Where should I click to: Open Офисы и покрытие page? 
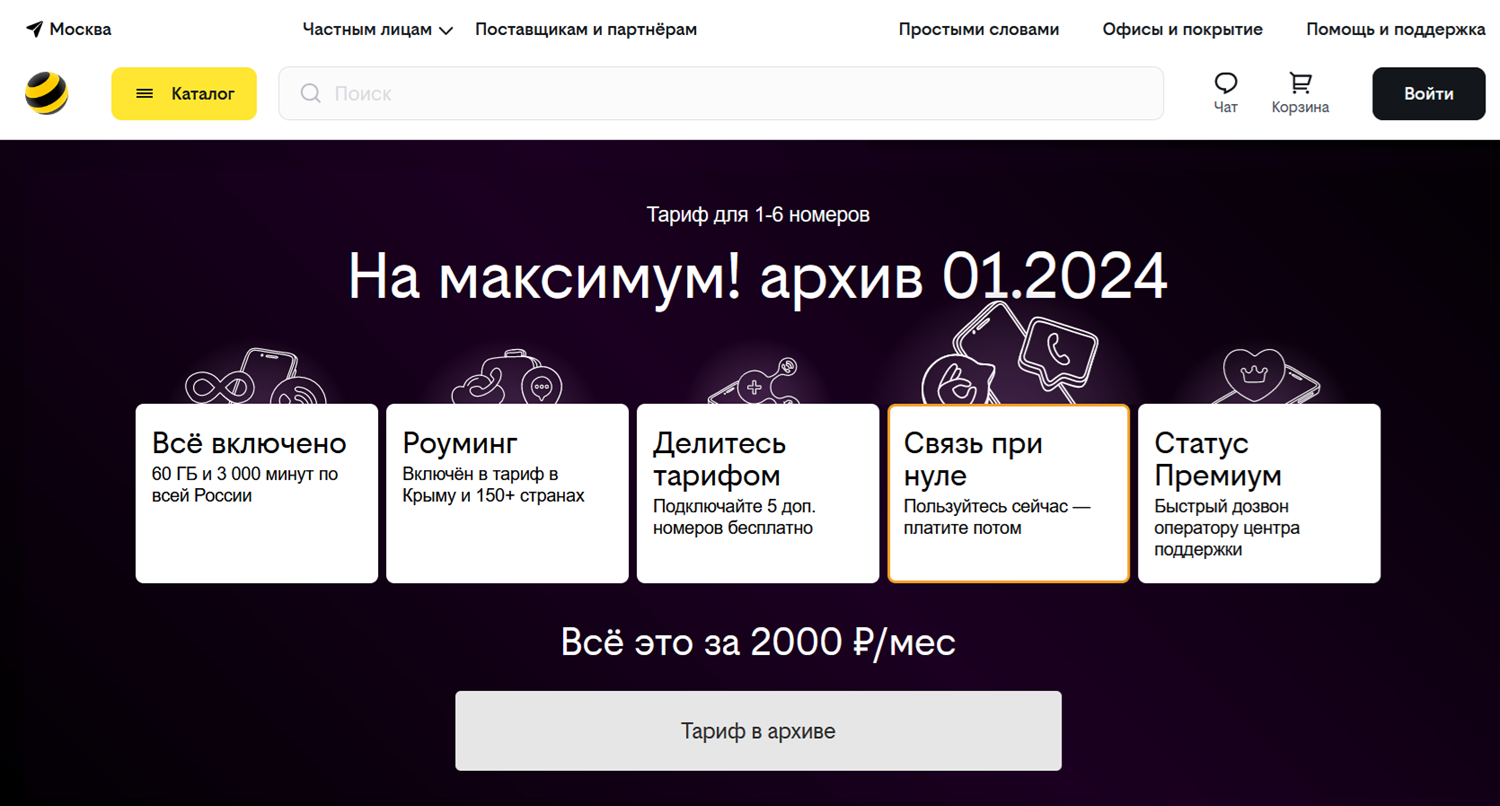pyautogui.click(x=1183, y=29)
